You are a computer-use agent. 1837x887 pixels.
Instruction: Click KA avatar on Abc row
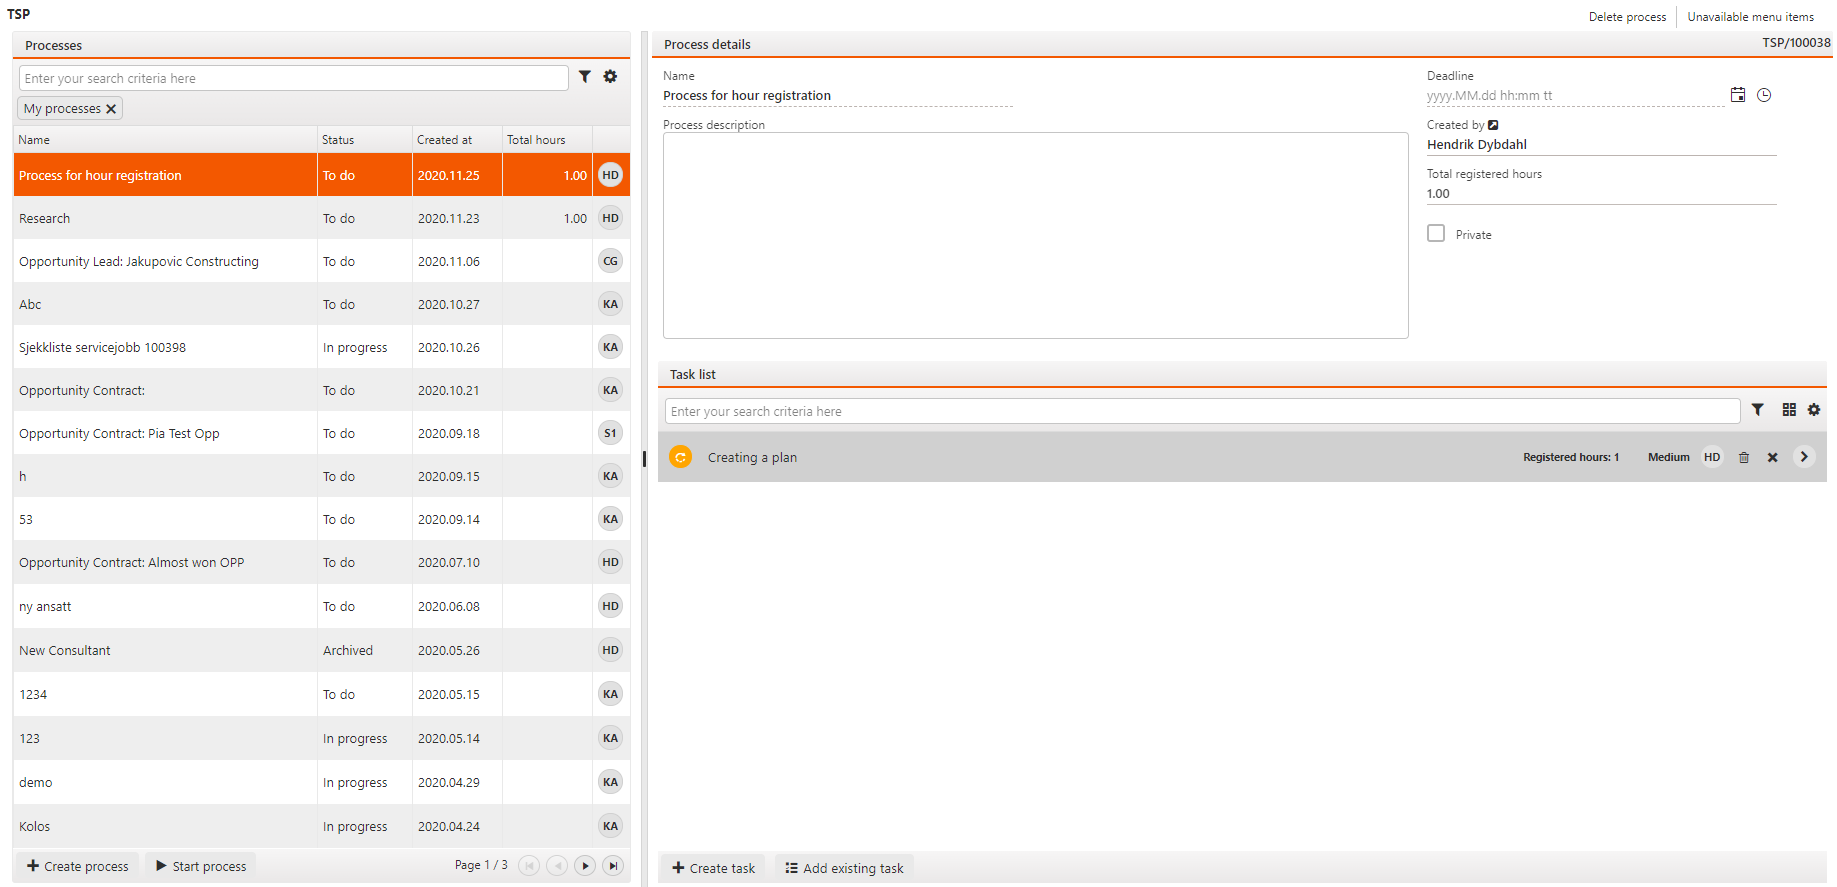click(610, 304)
